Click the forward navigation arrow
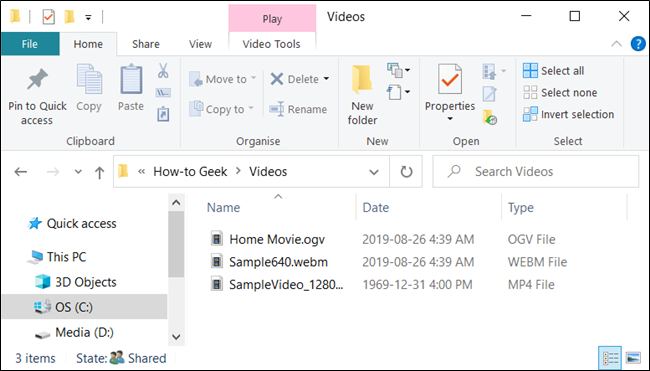 (x=53, y=172)
